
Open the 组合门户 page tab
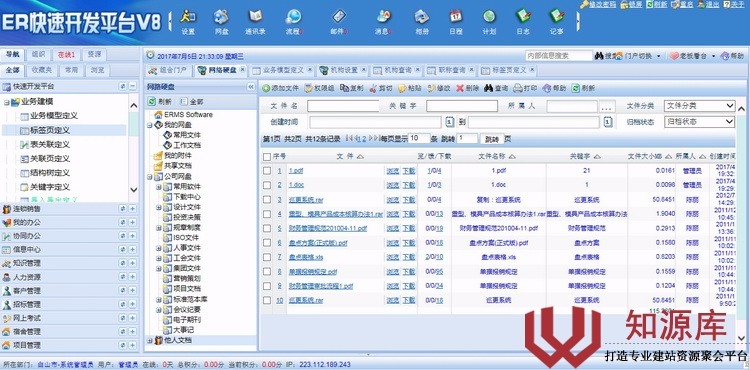click(168, 70)
